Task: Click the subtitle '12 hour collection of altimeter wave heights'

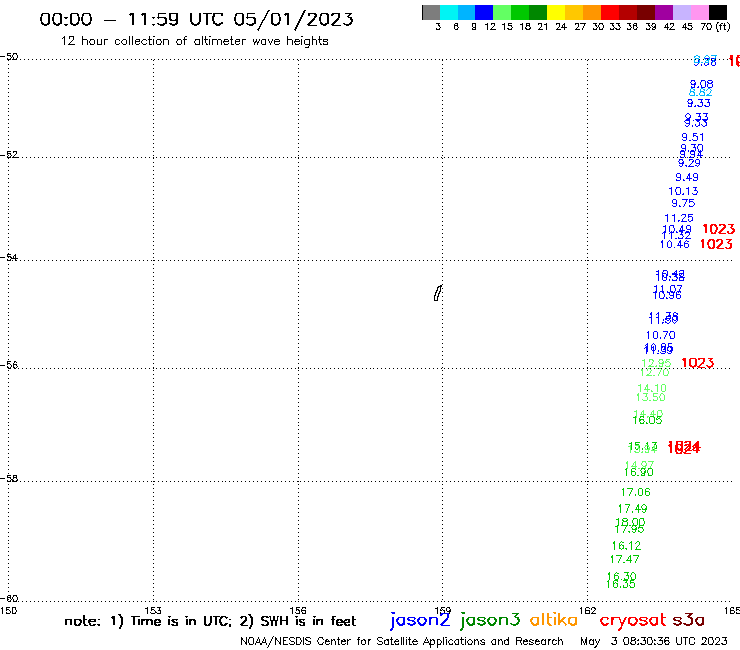Action: click(x=194, y=41)
